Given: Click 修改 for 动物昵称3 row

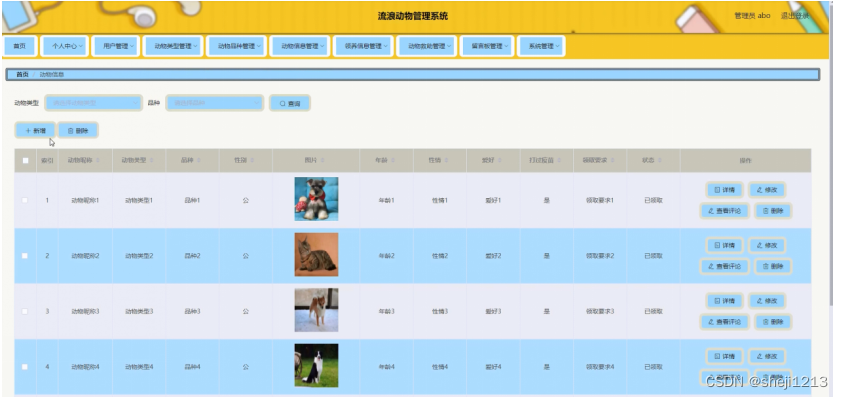Looking at the screenshot, I should [x=767, y=301].
